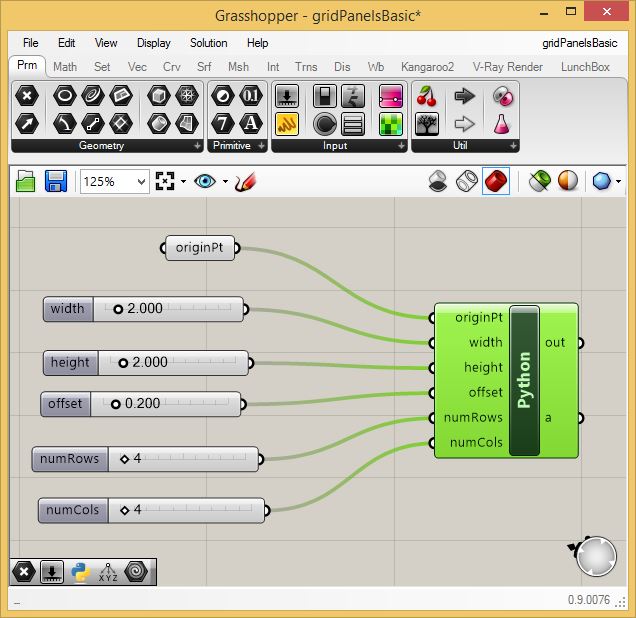The width and height of the screenshot is (636, 618).
Task: Select the pink flask Galapagos icon
Action: coord(502,124)
